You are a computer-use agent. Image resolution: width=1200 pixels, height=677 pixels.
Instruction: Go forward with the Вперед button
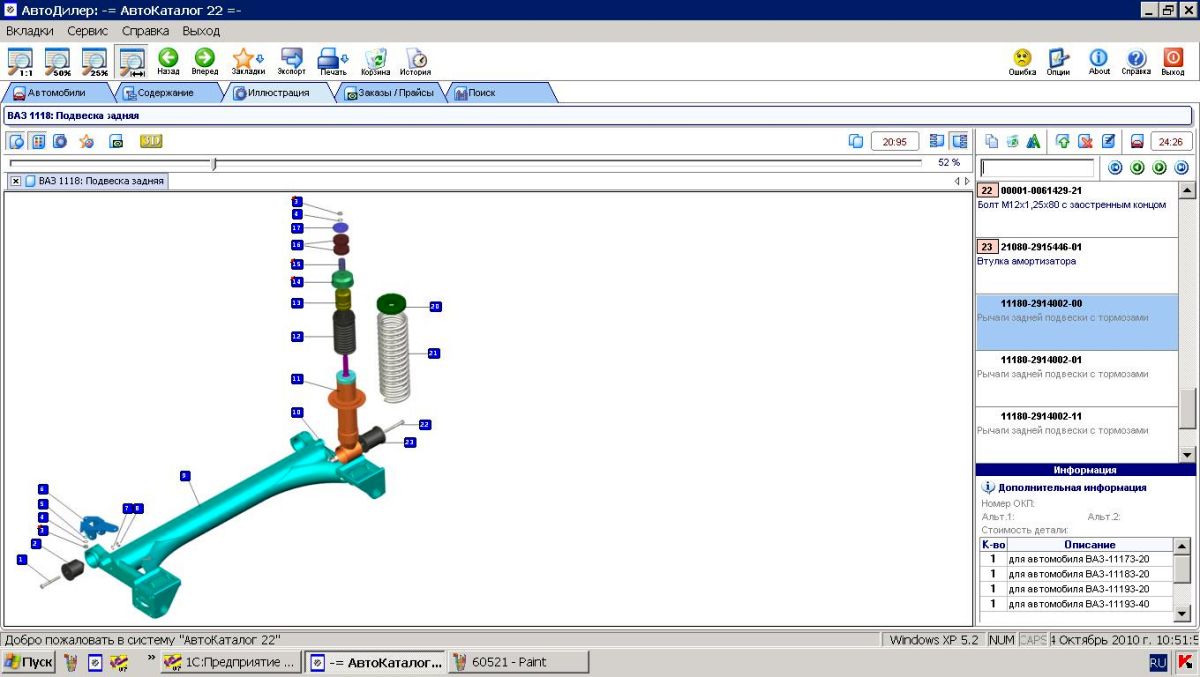pyautogui.click(x=205, y=61)
